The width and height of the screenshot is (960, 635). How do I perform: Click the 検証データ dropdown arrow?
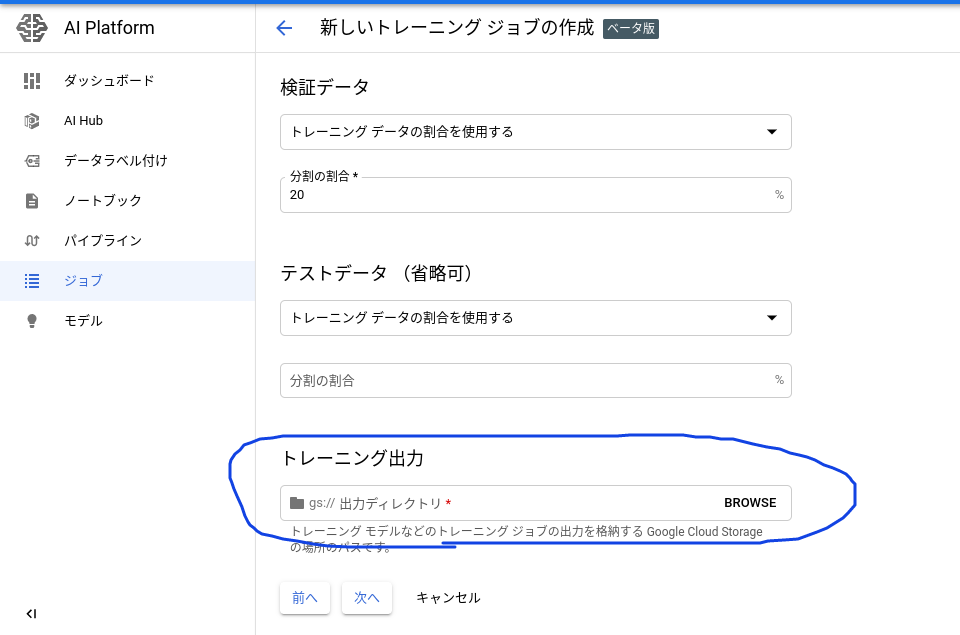[772, 132]
